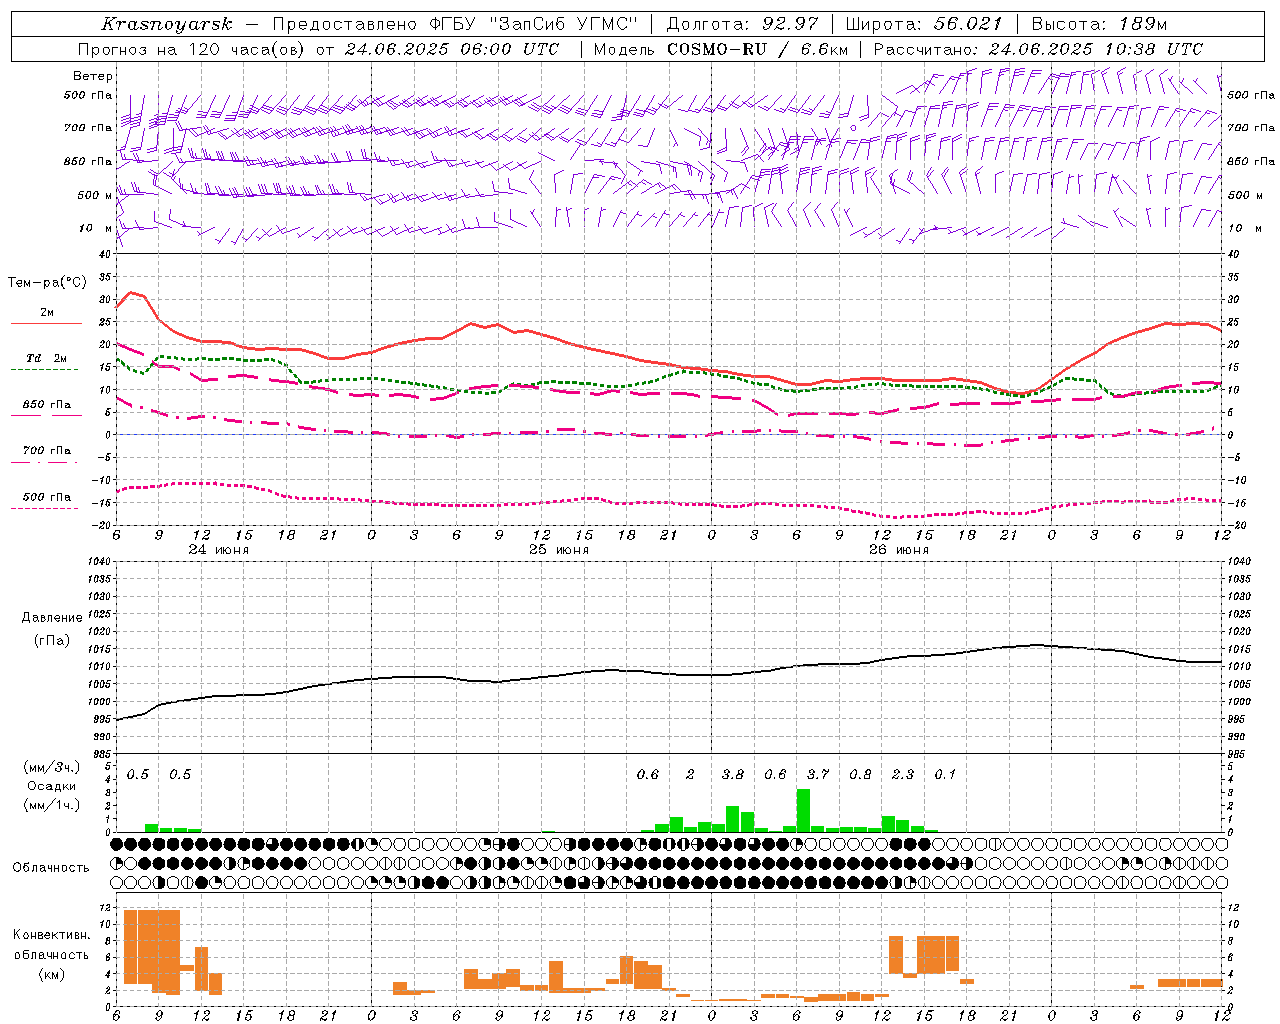Click the '0.1' precipitation total value
The width and height of the screenshot is (1280, 1024).
945,774
